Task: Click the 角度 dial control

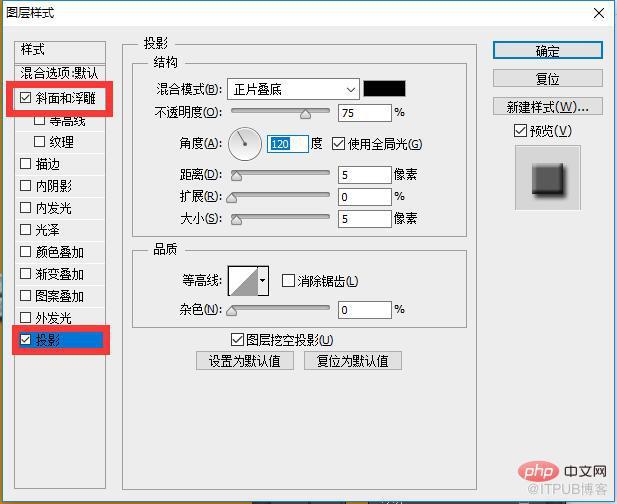Action: point(245,144)
